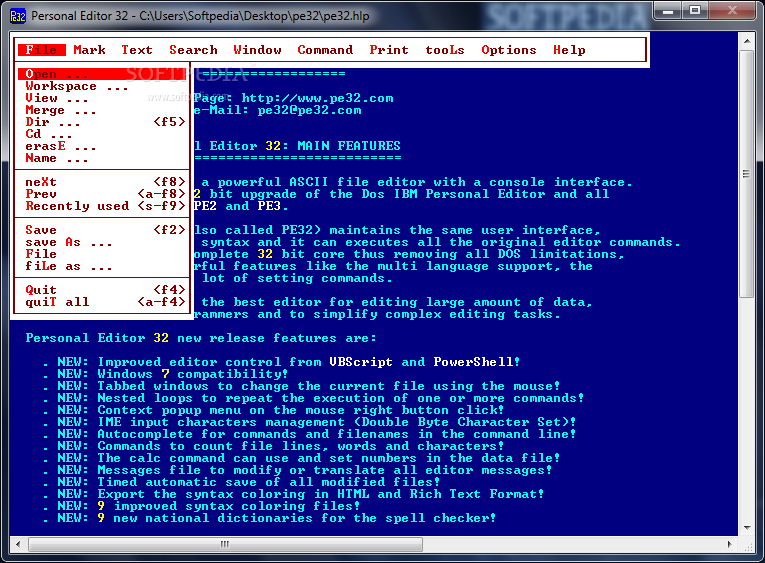Open the Text menu
This screenshot has width=765, height=563.
point(137,50)
